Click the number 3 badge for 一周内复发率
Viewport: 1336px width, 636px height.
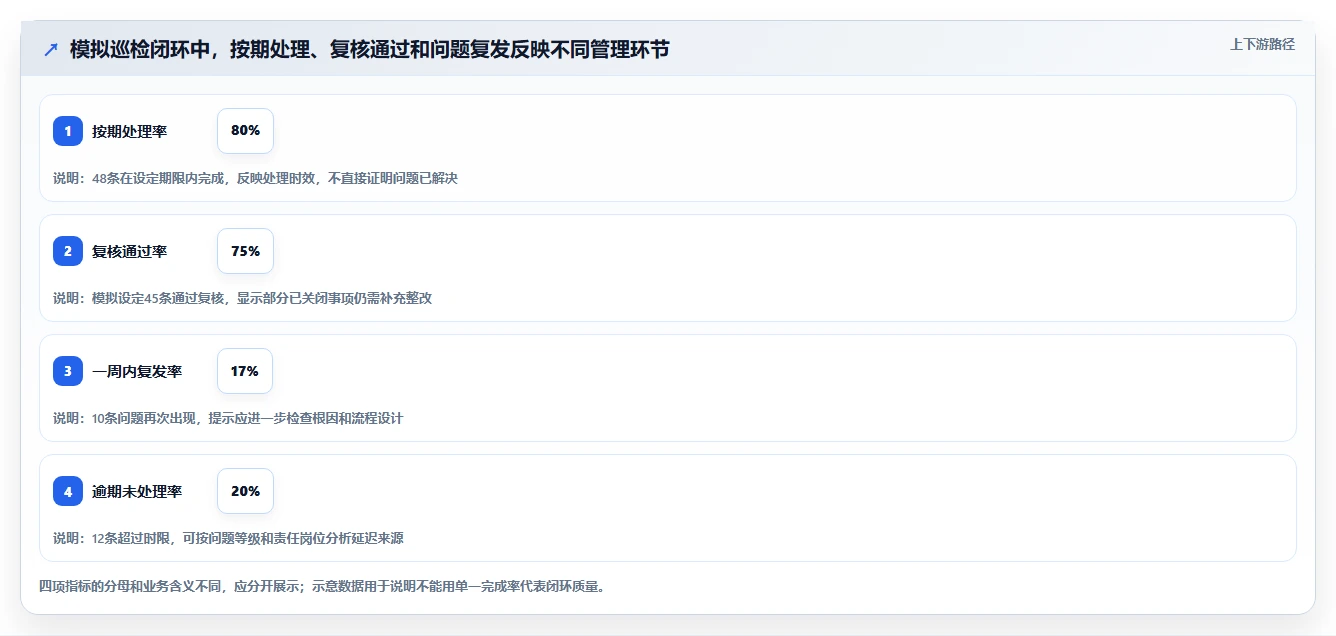[68, 371]
